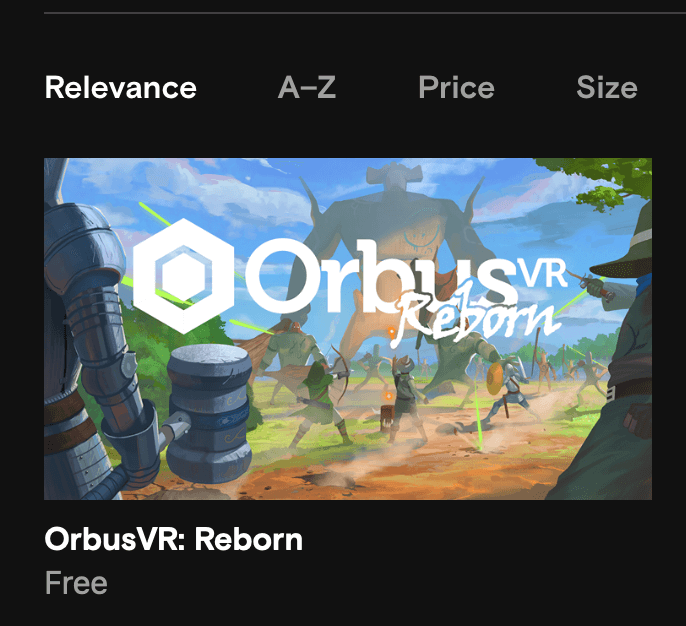686x626 pixels.
Task: Click the white hexagon Orbus logo
Action: point(183,276)
